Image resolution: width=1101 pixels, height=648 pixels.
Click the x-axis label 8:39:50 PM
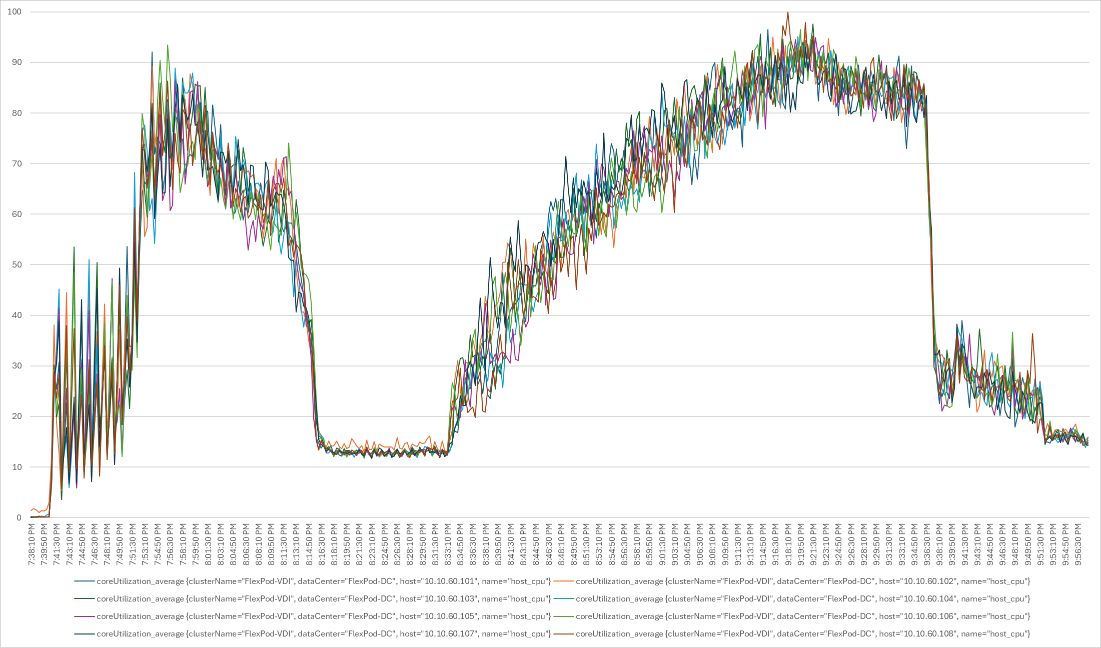tap(497, 542)
